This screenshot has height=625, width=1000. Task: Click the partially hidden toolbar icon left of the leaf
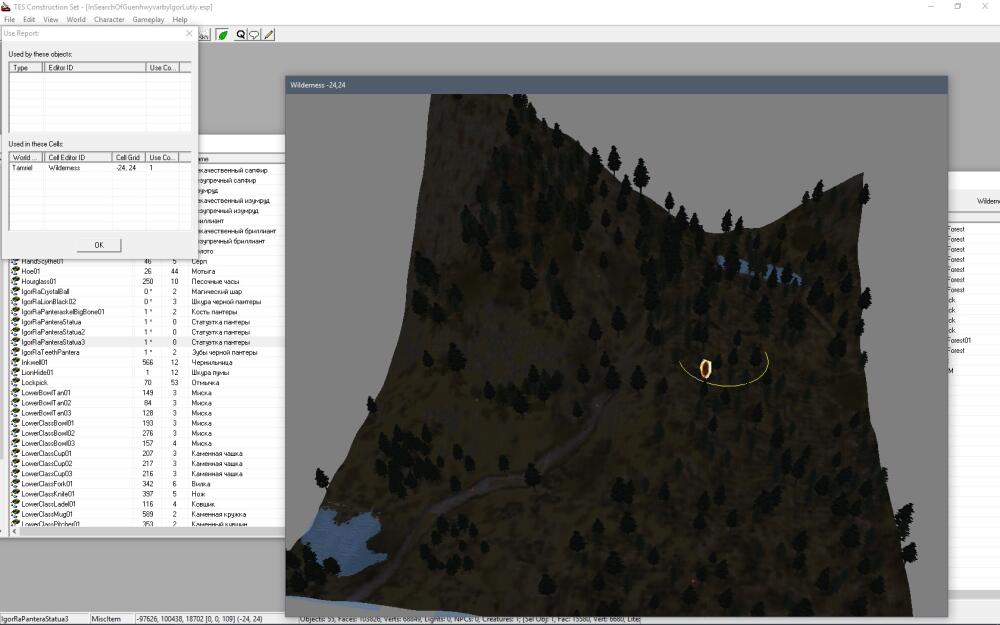[204, 34]
